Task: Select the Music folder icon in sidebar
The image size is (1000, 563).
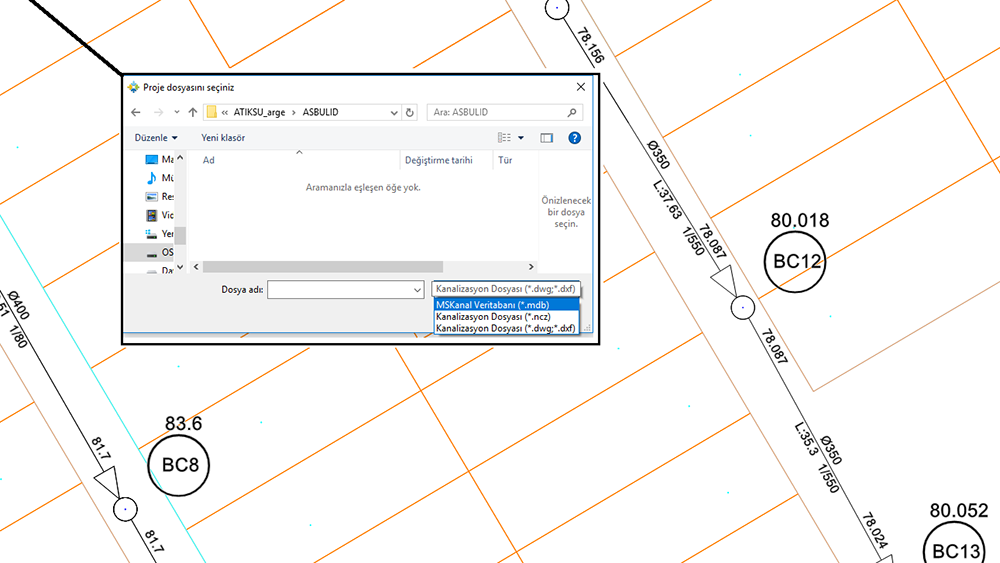Action: point(152,178)
